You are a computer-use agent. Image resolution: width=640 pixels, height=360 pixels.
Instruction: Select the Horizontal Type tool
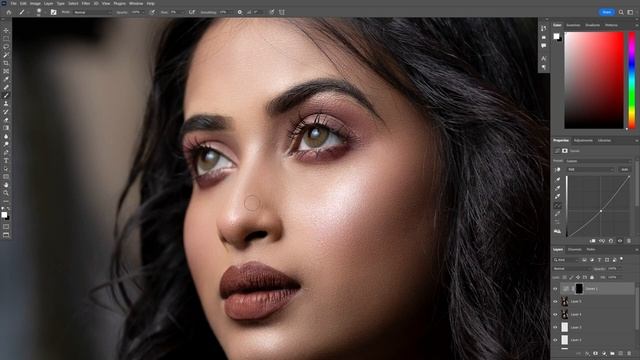(x=6, y=160)
